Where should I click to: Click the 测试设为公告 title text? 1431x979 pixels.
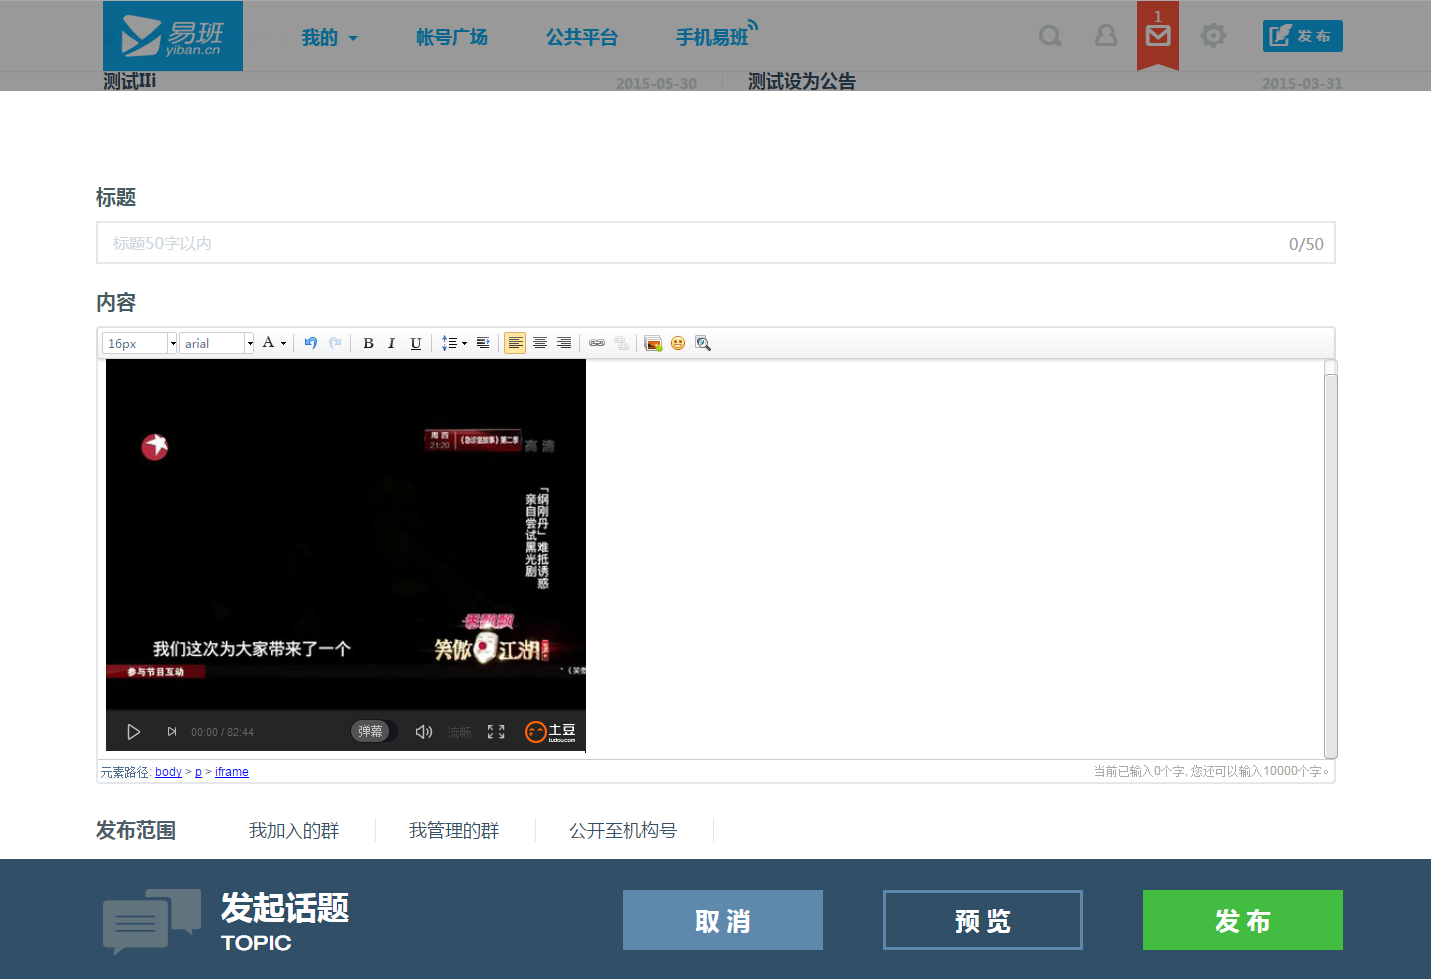(x=802, y=81)
